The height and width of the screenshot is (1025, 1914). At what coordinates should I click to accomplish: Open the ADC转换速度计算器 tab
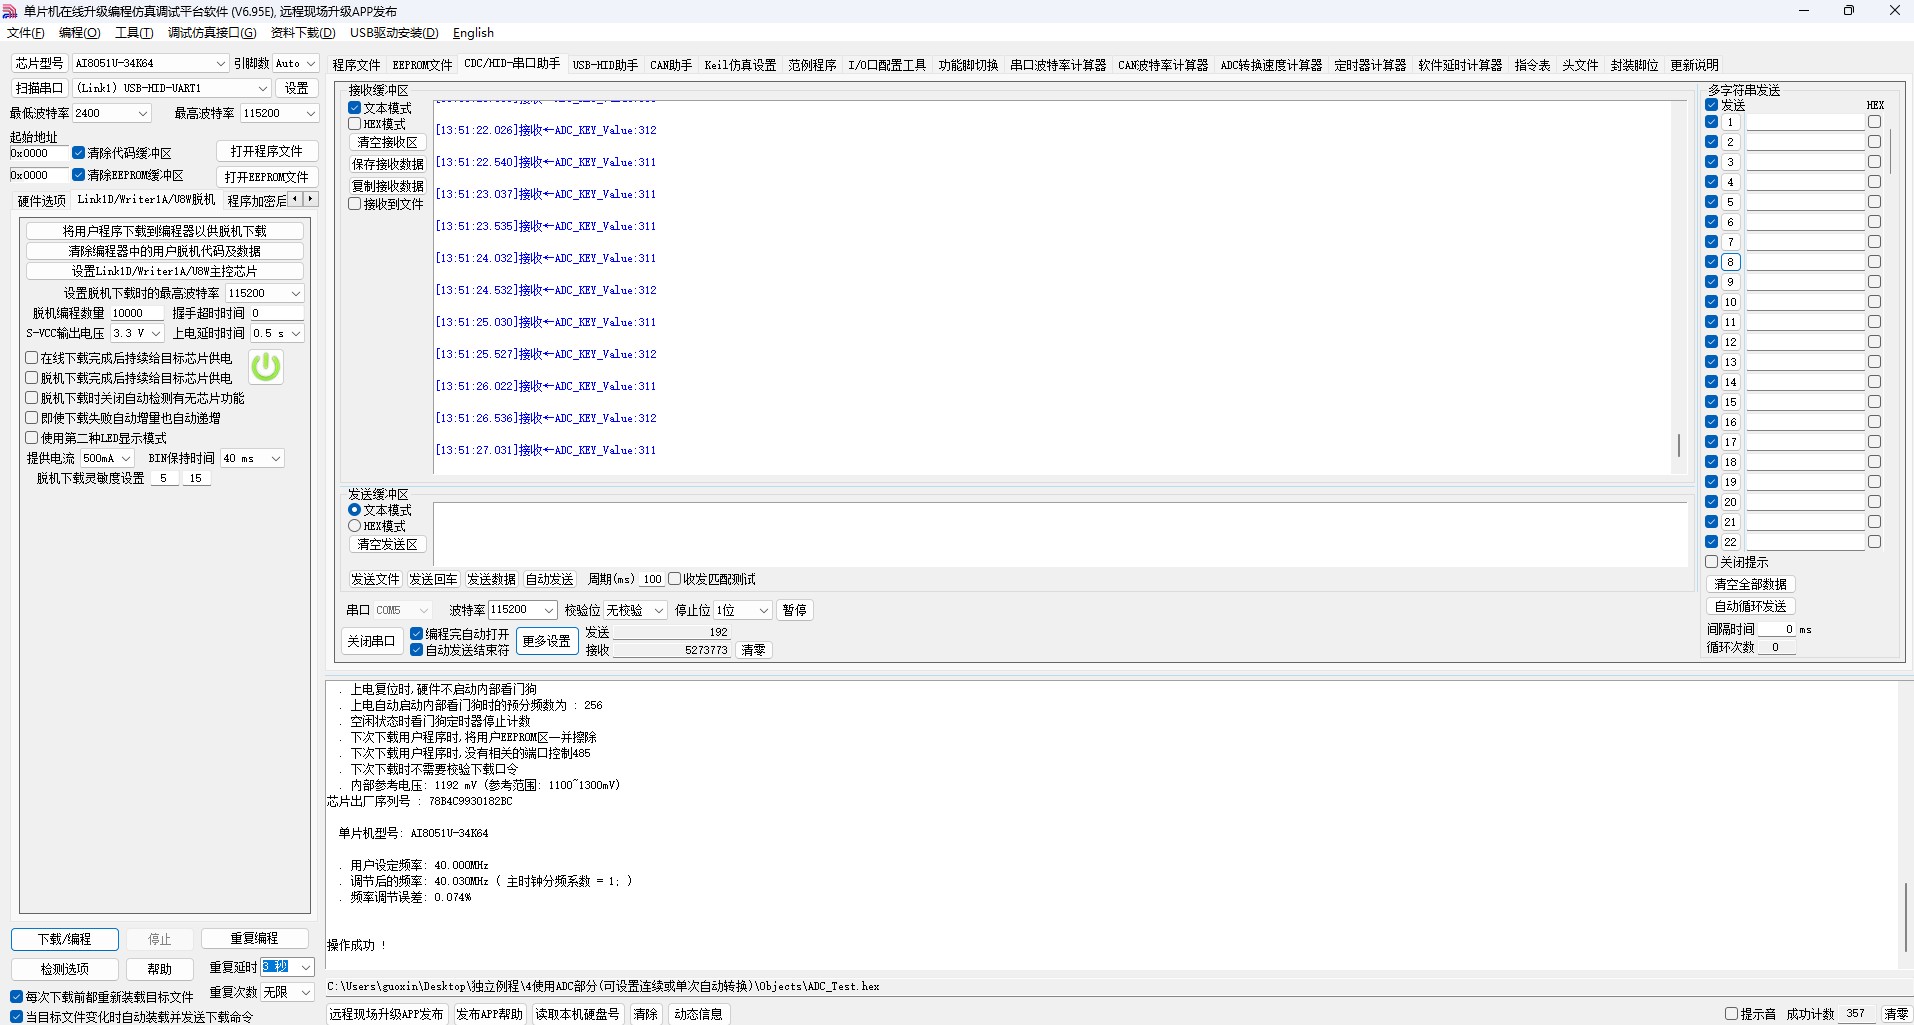1271,65
